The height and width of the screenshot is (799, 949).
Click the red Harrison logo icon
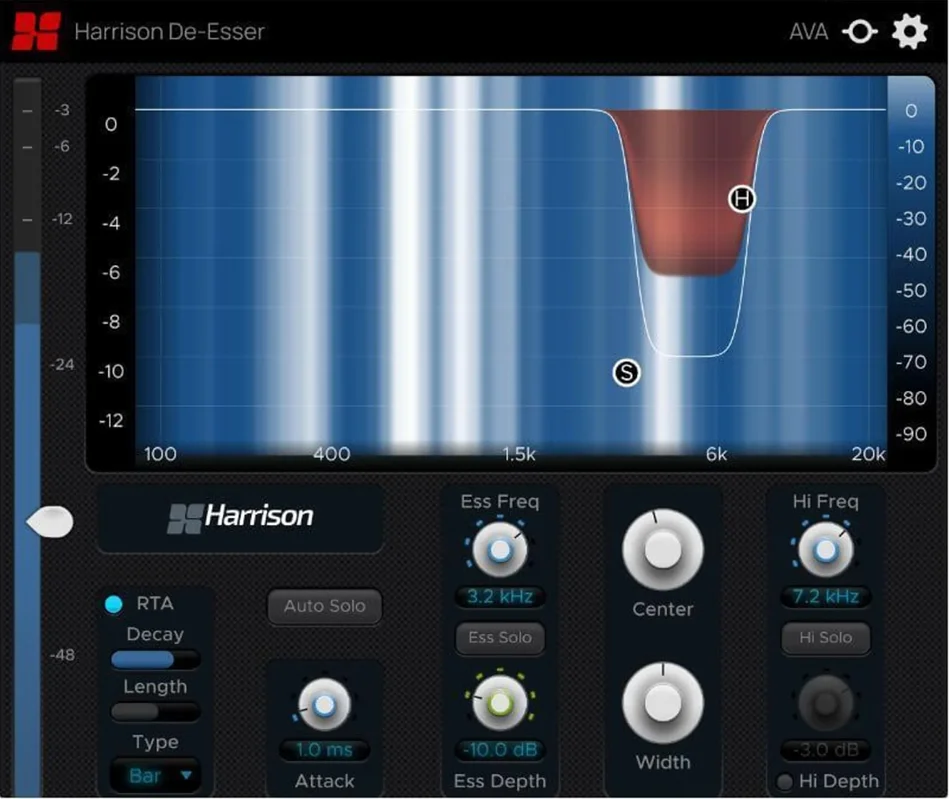click(x=36, y=31)
